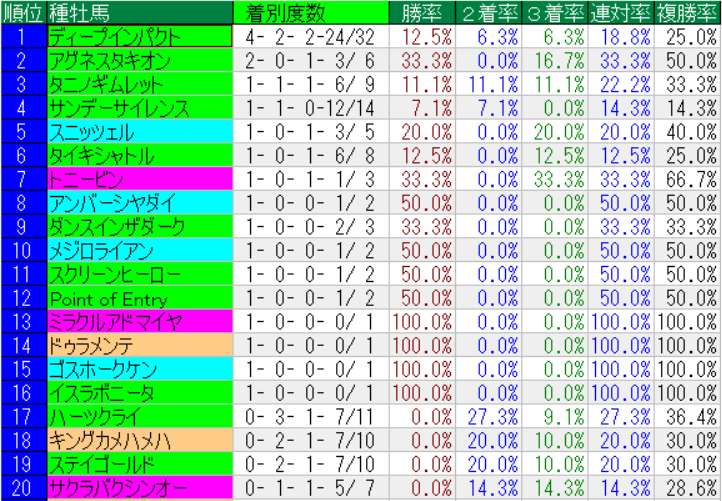Sort by the 勝率 column header
The width and height of the screenshot is (722, 501).
422,12
